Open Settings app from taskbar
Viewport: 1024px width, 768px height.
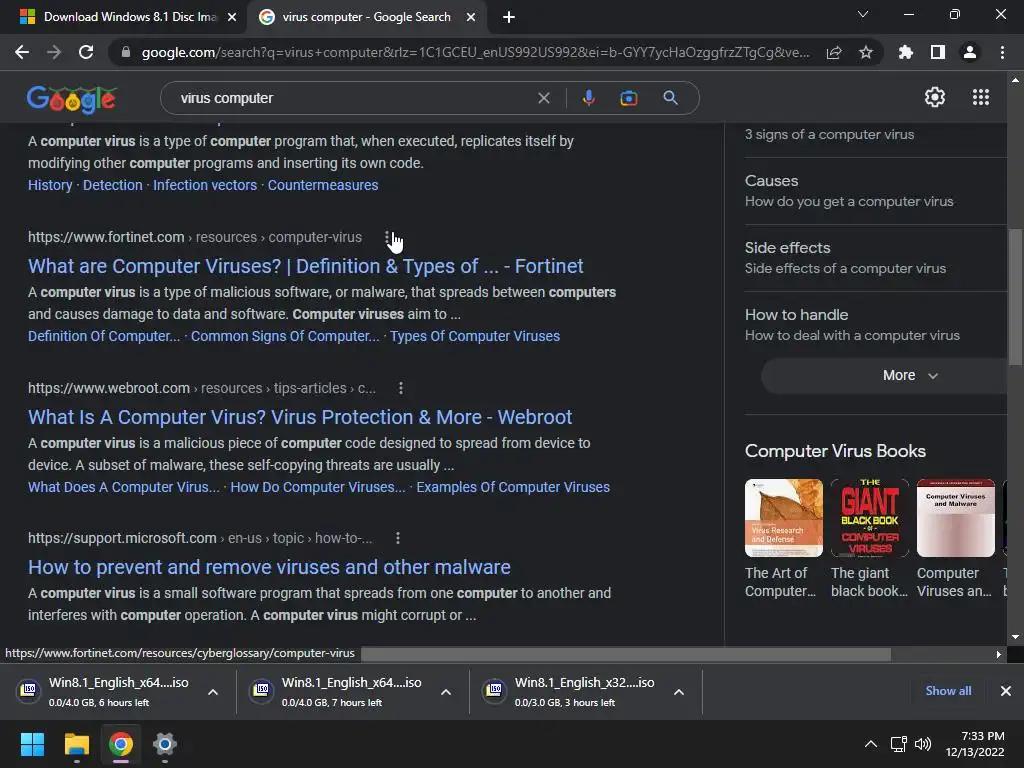coord(165,744)
